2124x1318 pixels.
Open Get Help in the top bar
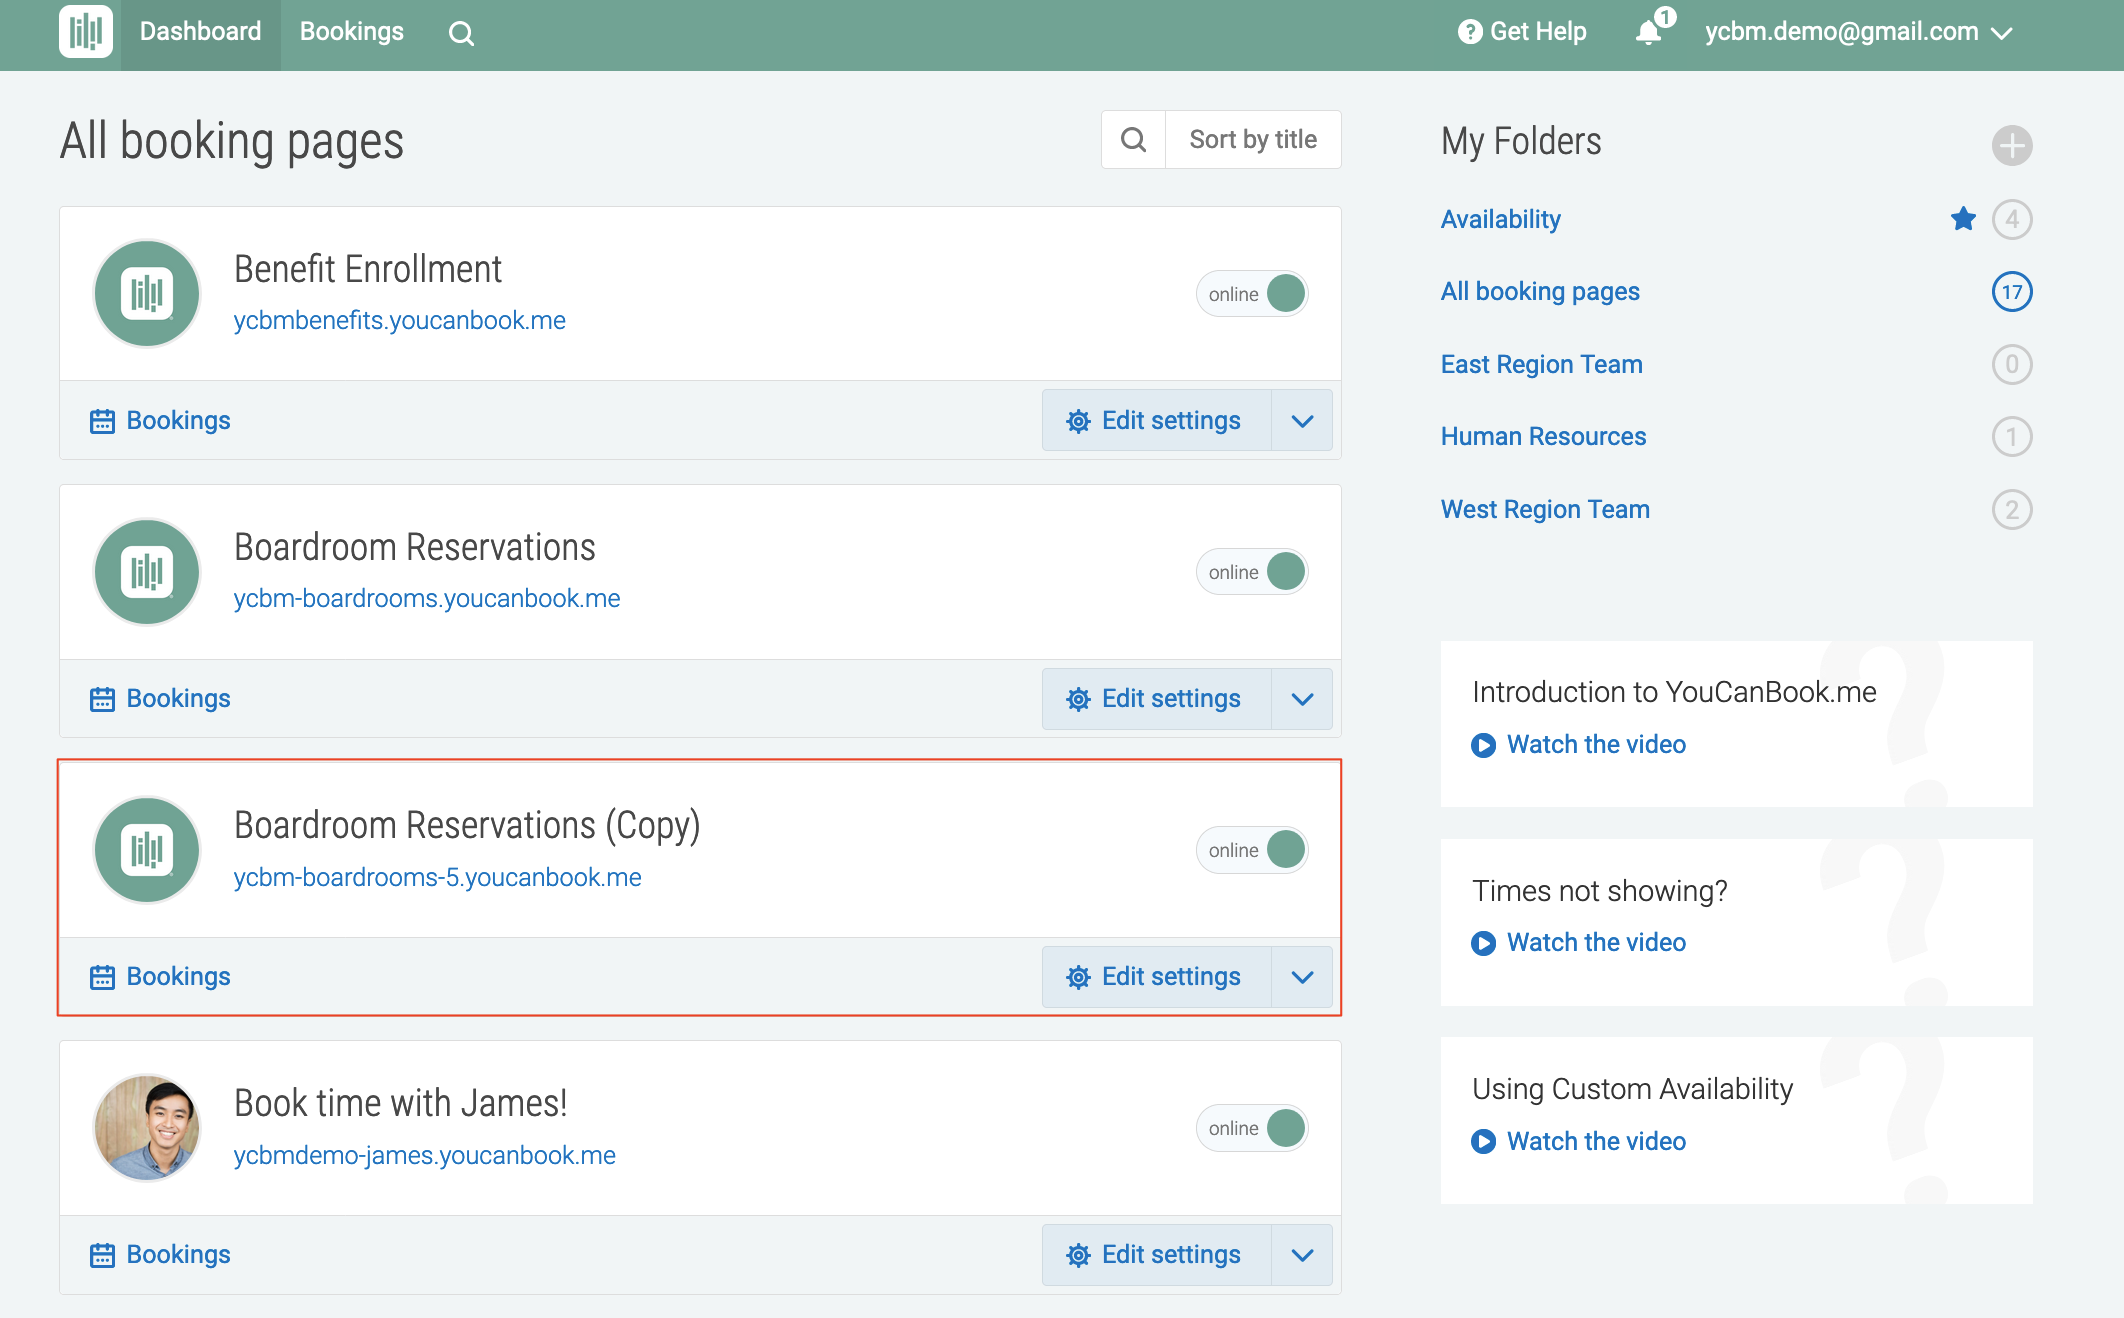1522,32
